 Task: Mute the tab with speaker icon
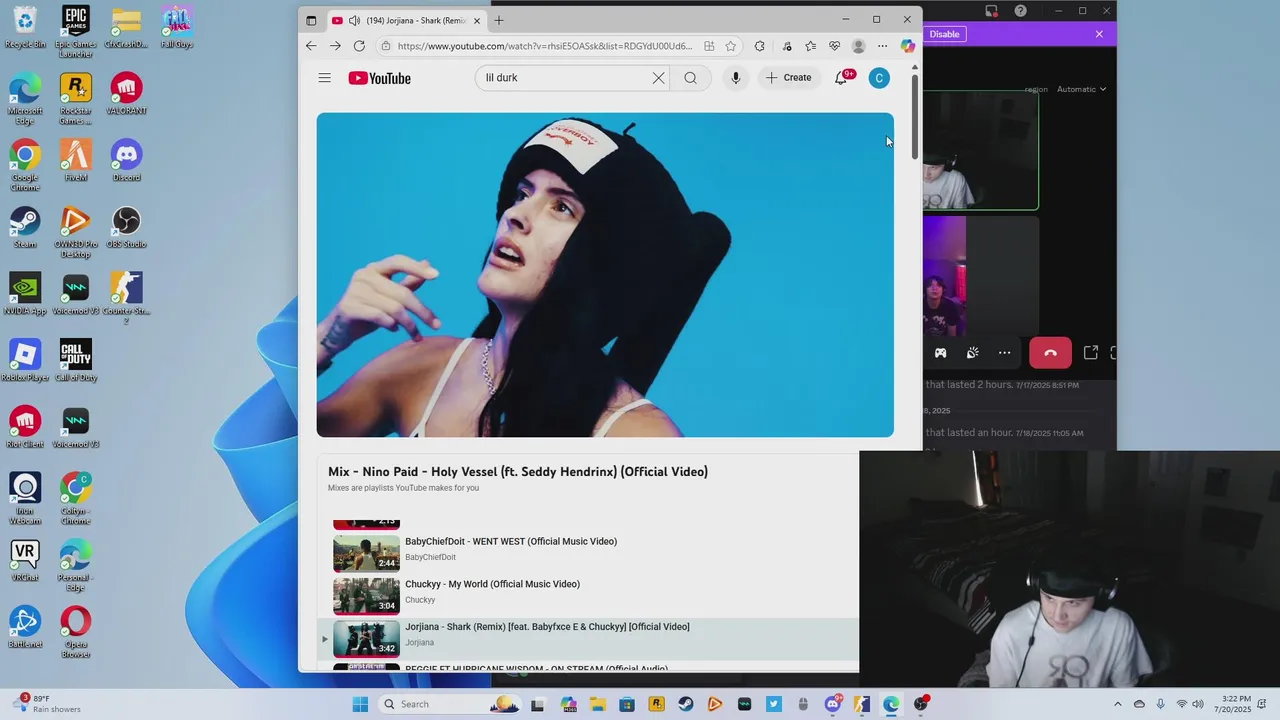[x=354, y=20]
